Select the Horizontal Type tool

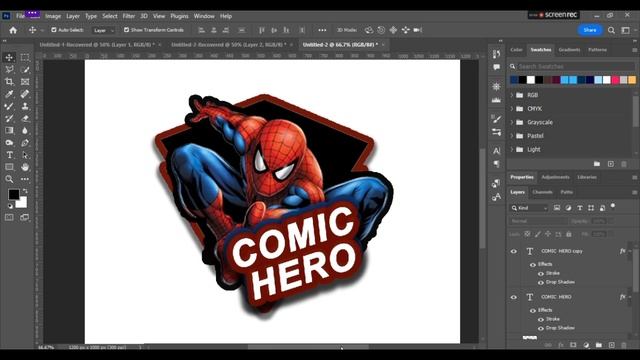pos(9,155)
